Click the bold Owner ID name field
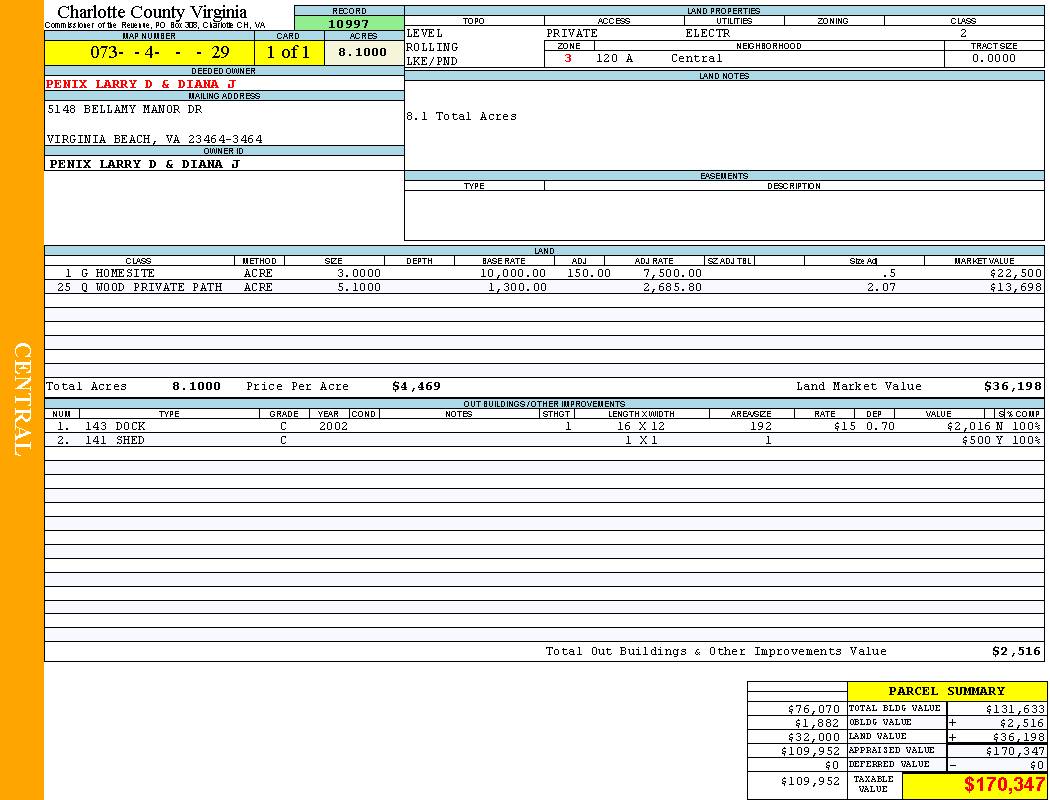Image resolution: width=1050 pixels, height=800 pixels. (145, 163)
